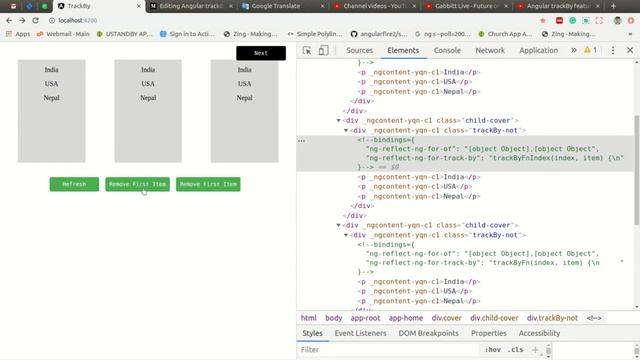Open the Chrome profile avatar
640x360 pixels.
[x=618, y=20]
